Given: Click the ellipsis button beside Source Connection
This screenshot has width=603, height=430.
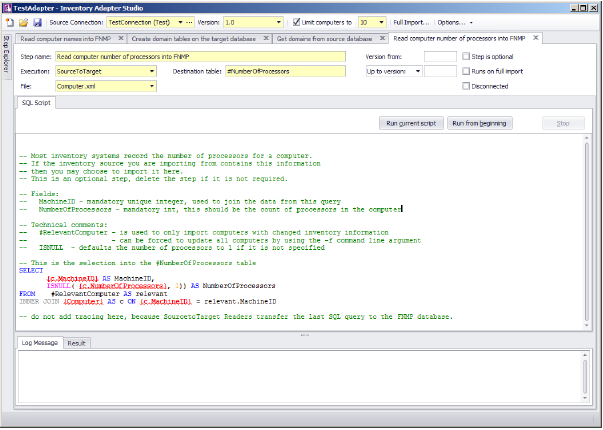Looking at the screenshot, I should point(188,21).
